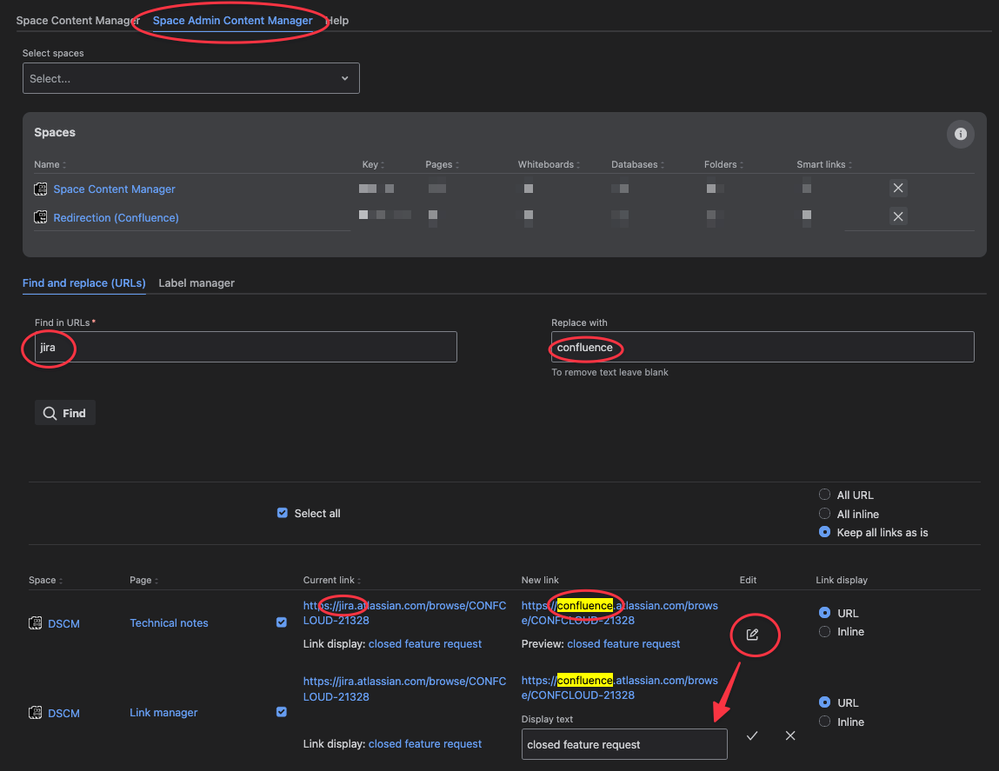999x771 pixels.
Task: Sort spaces by Pages column
Action: click(442, 164)
